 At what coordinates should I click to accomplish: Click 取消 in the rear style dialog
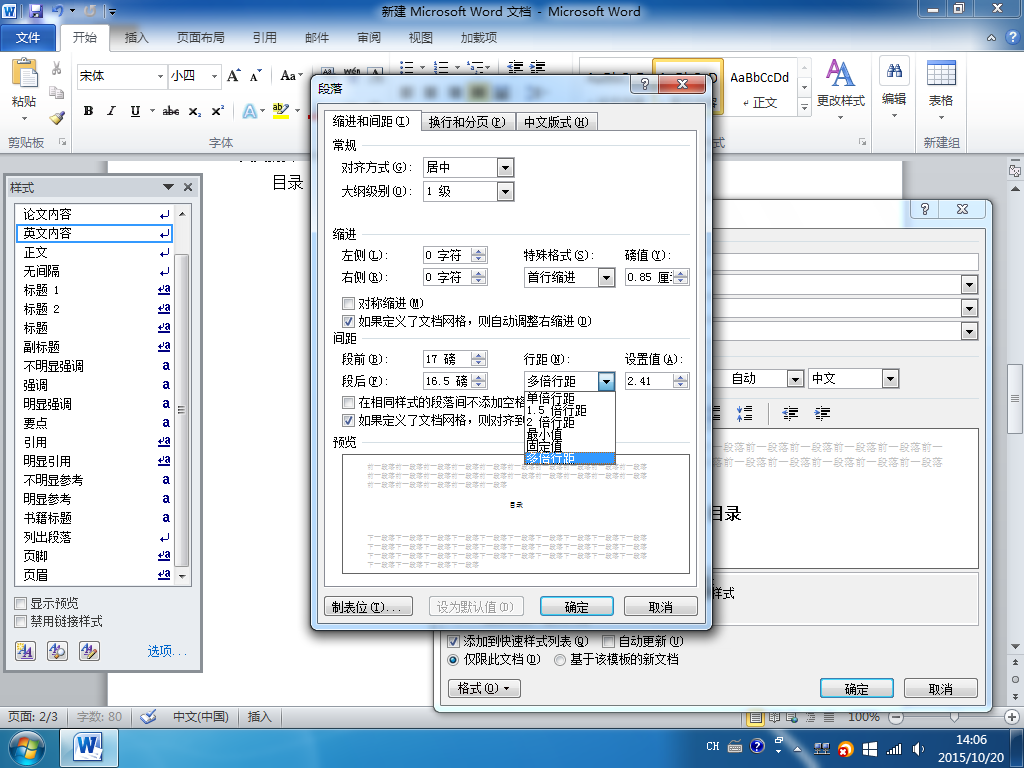tap(940, 688)
